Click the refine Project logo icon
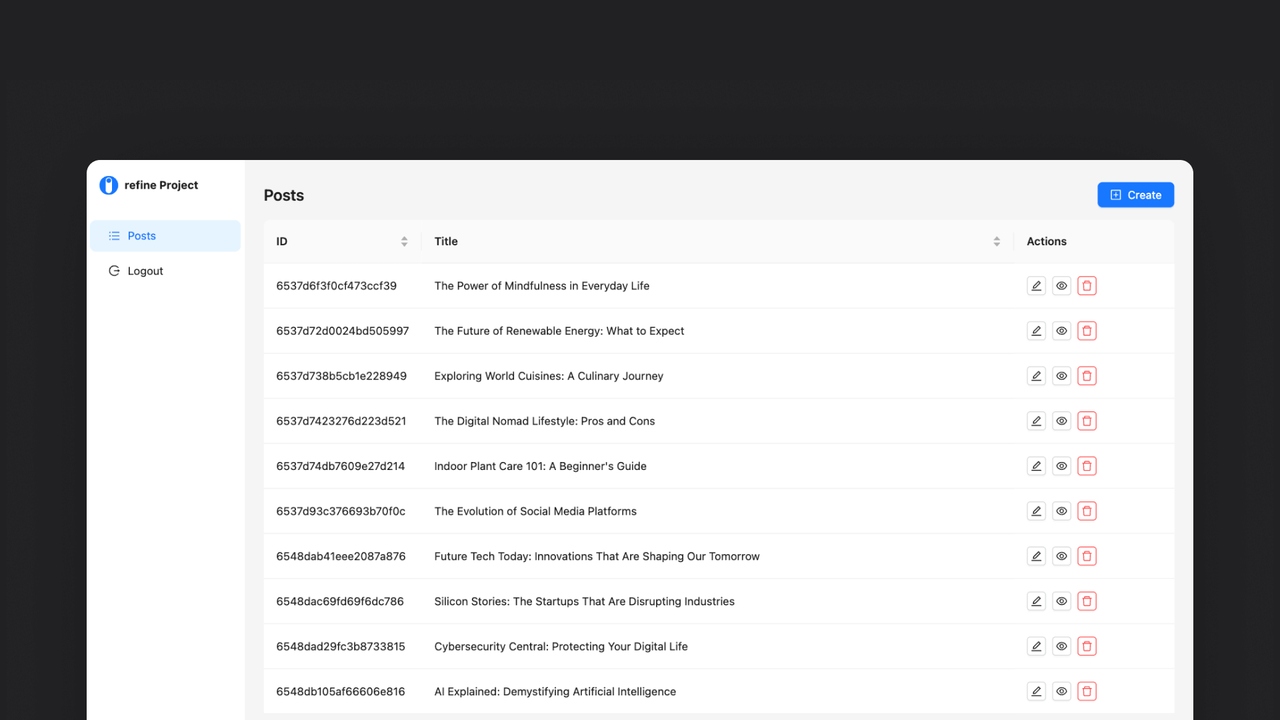 point(109,185)
